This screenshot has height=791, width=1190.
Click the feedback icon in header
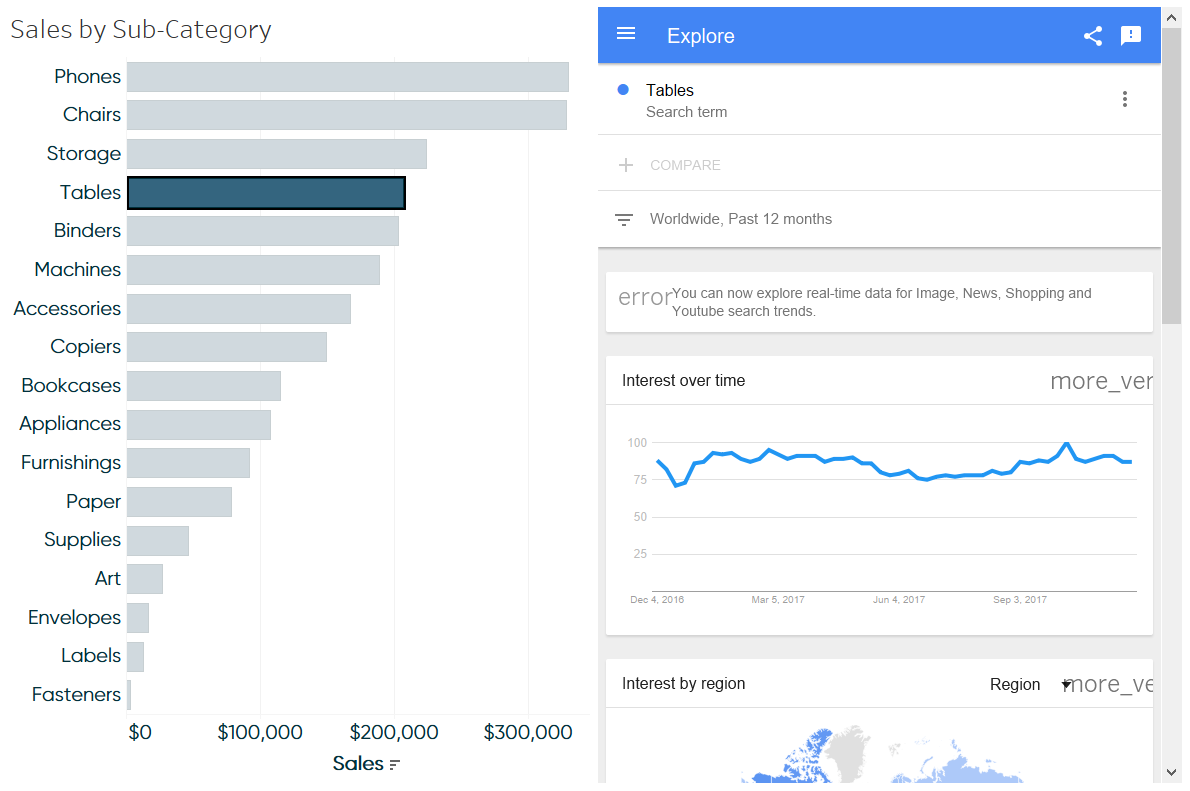click(x=1131, y=36)
